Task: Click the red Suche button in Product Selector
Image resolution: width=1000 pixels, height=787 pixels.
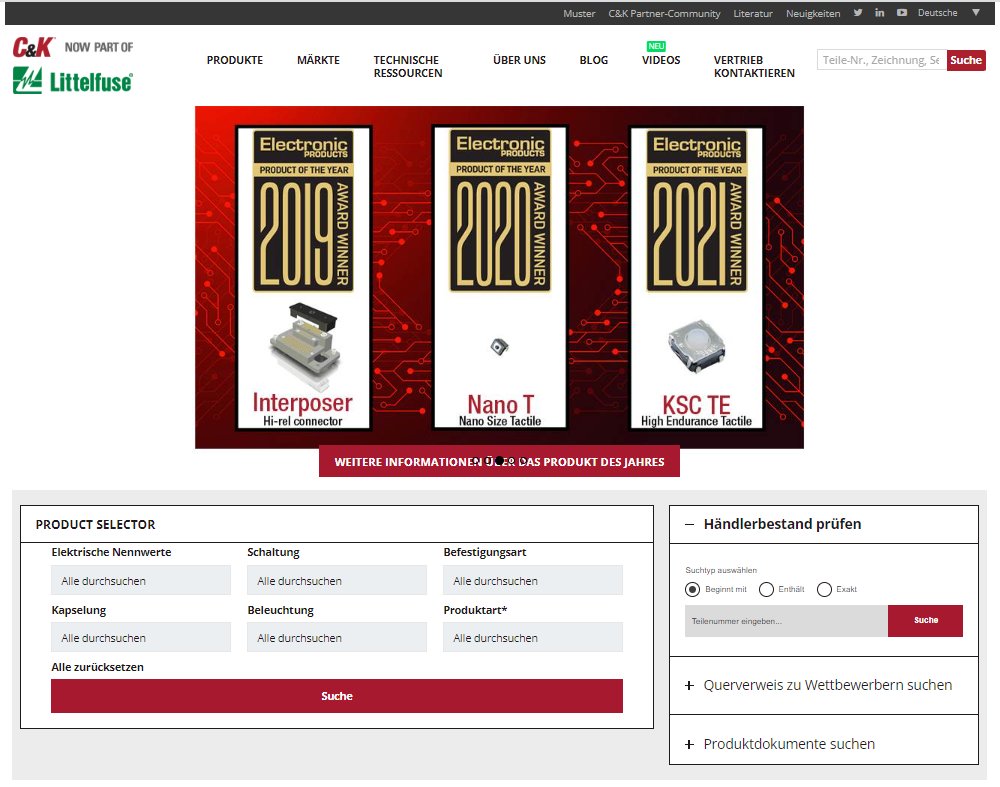Action: [x=336, y=696]
